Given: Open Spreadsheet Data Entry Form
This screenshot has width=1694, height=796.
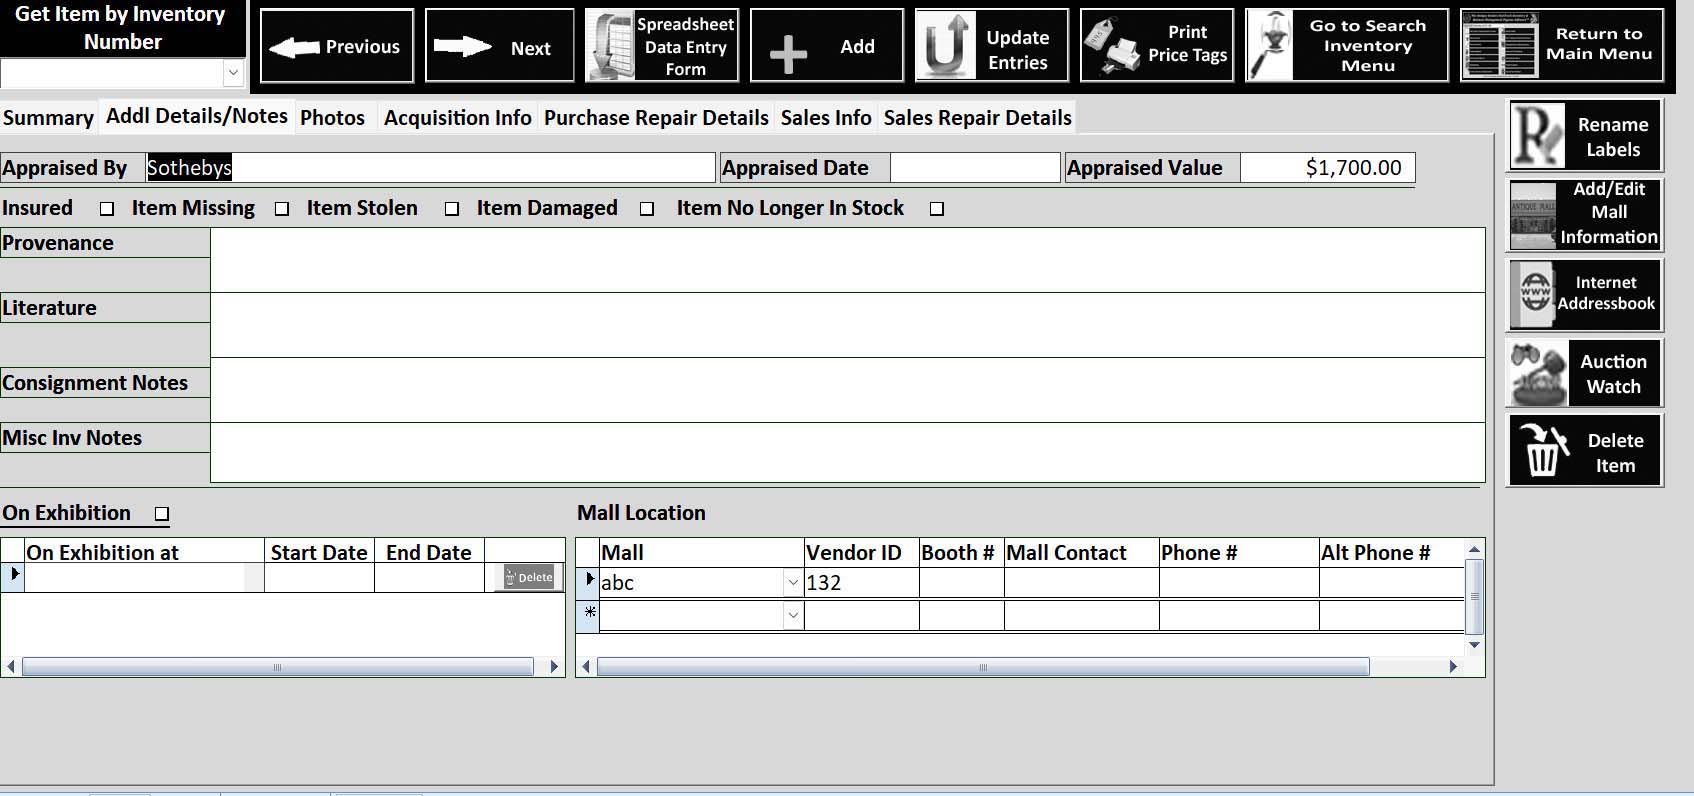Looking at the screenshot, I should point(661,46).
